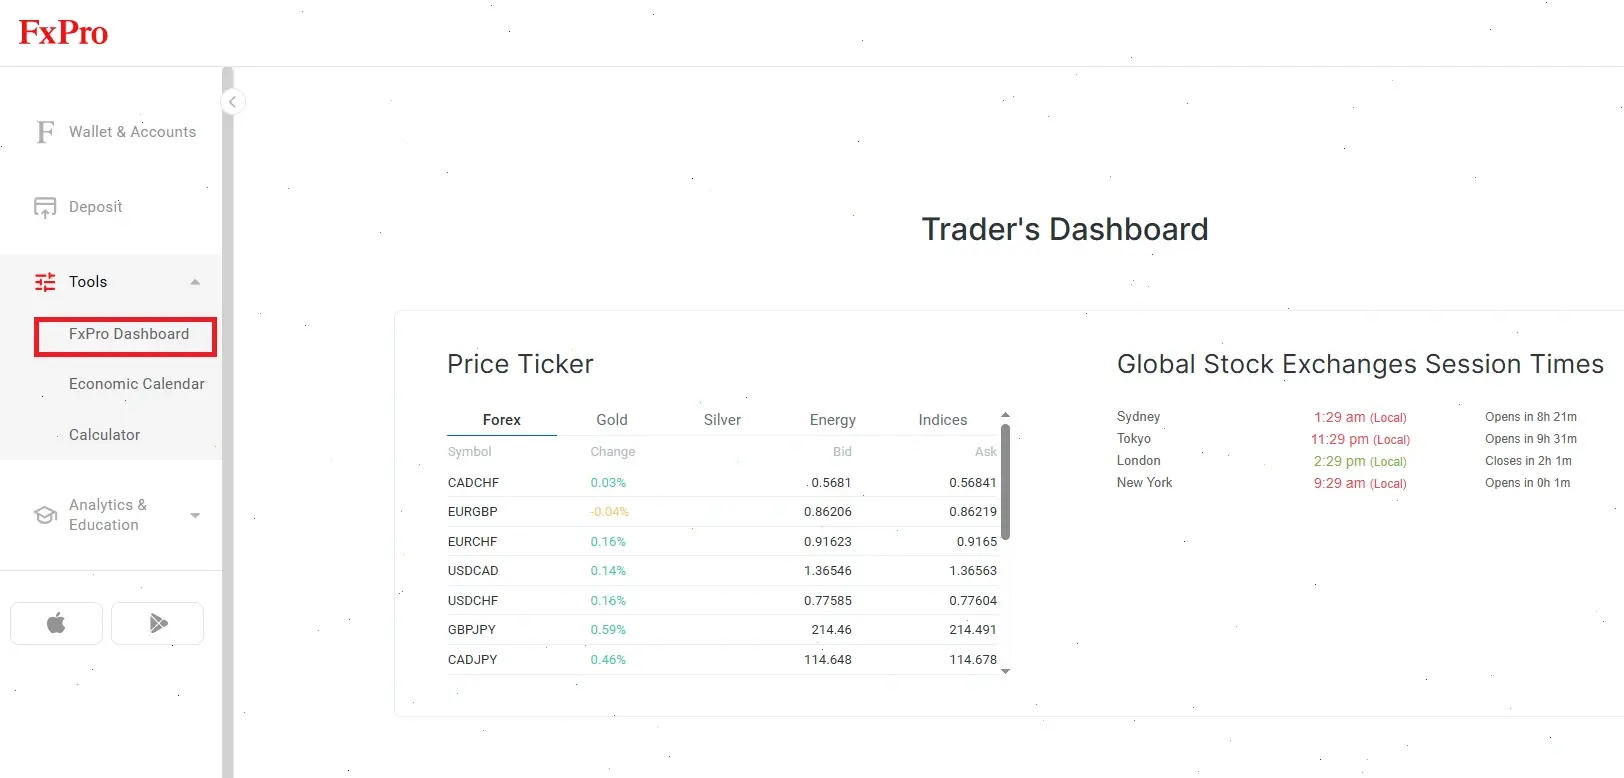This screenshot has height=778, width=1624.
Task: Open the Apple App Store download icon
Action: [x=56, y=623]
